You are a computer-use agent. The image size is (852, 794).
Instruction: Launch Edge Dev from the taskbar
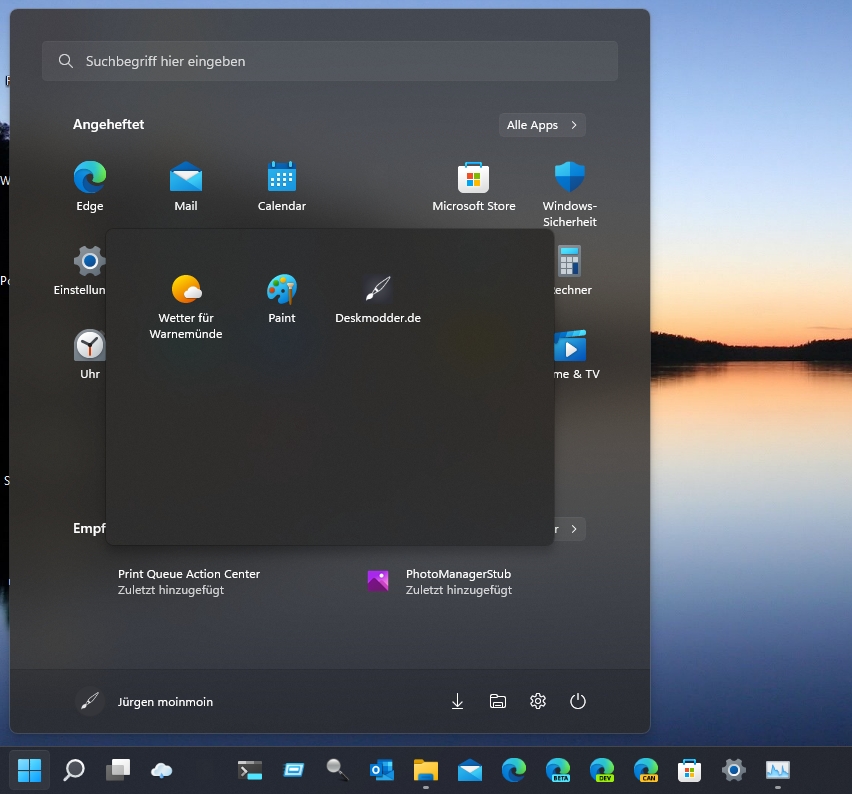602,770
